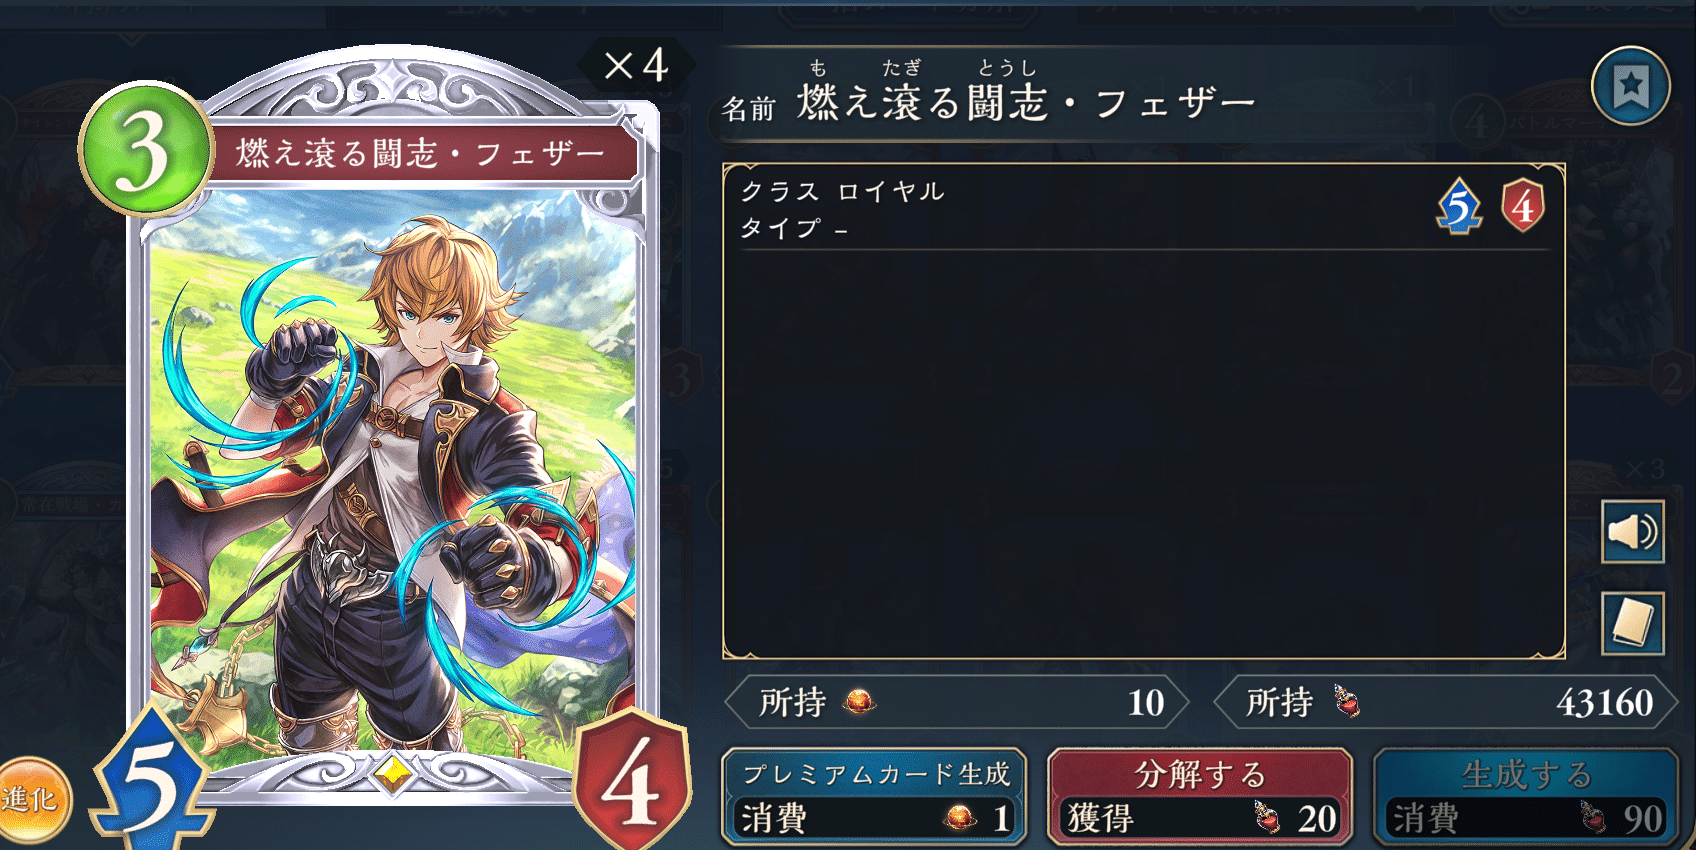Click the 分解する liquefy button

coord(1200,797)
